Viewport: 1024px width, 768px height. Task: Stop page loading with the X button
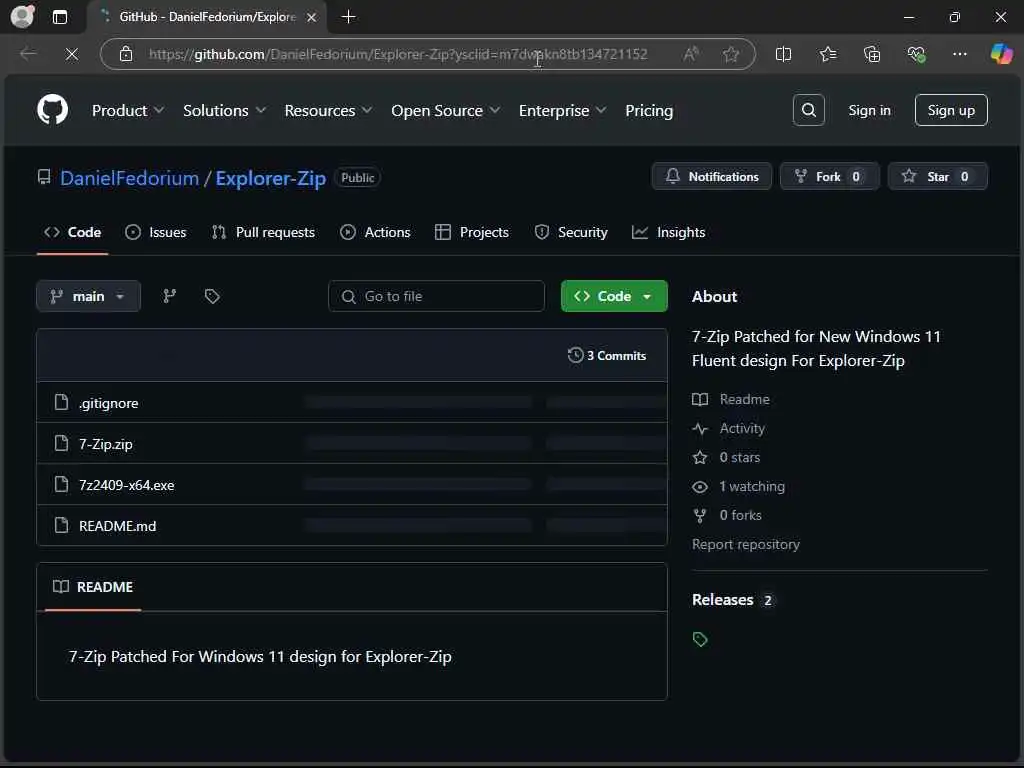[x=72, y=54]
